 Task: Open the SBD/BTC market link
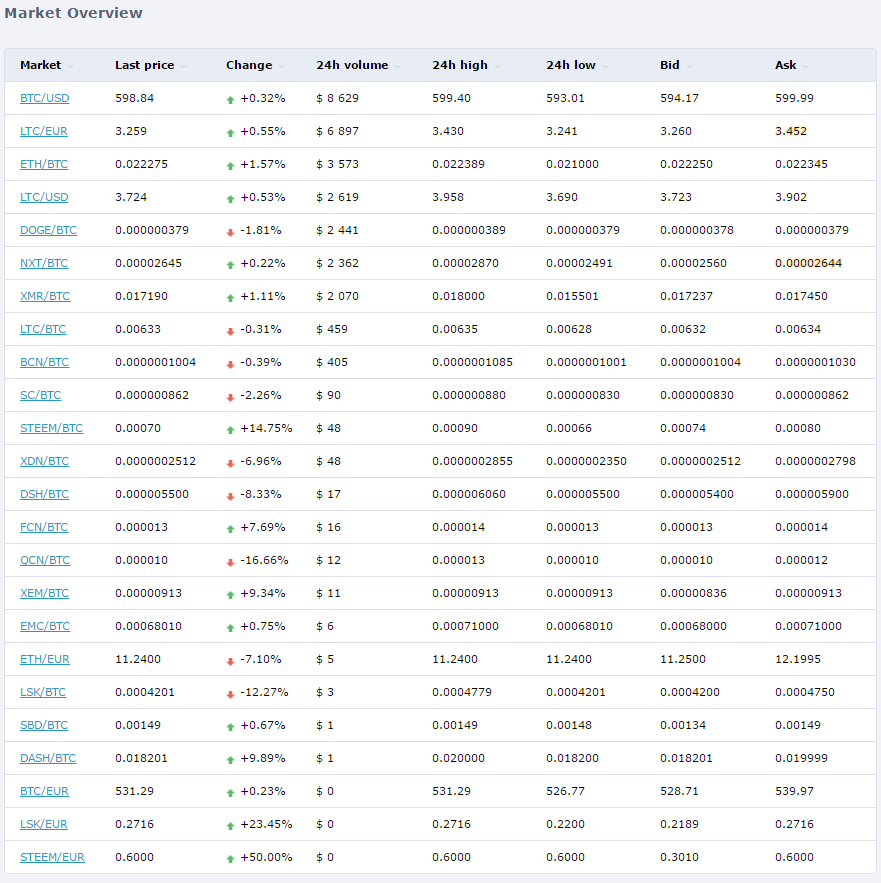click(44, 725)
